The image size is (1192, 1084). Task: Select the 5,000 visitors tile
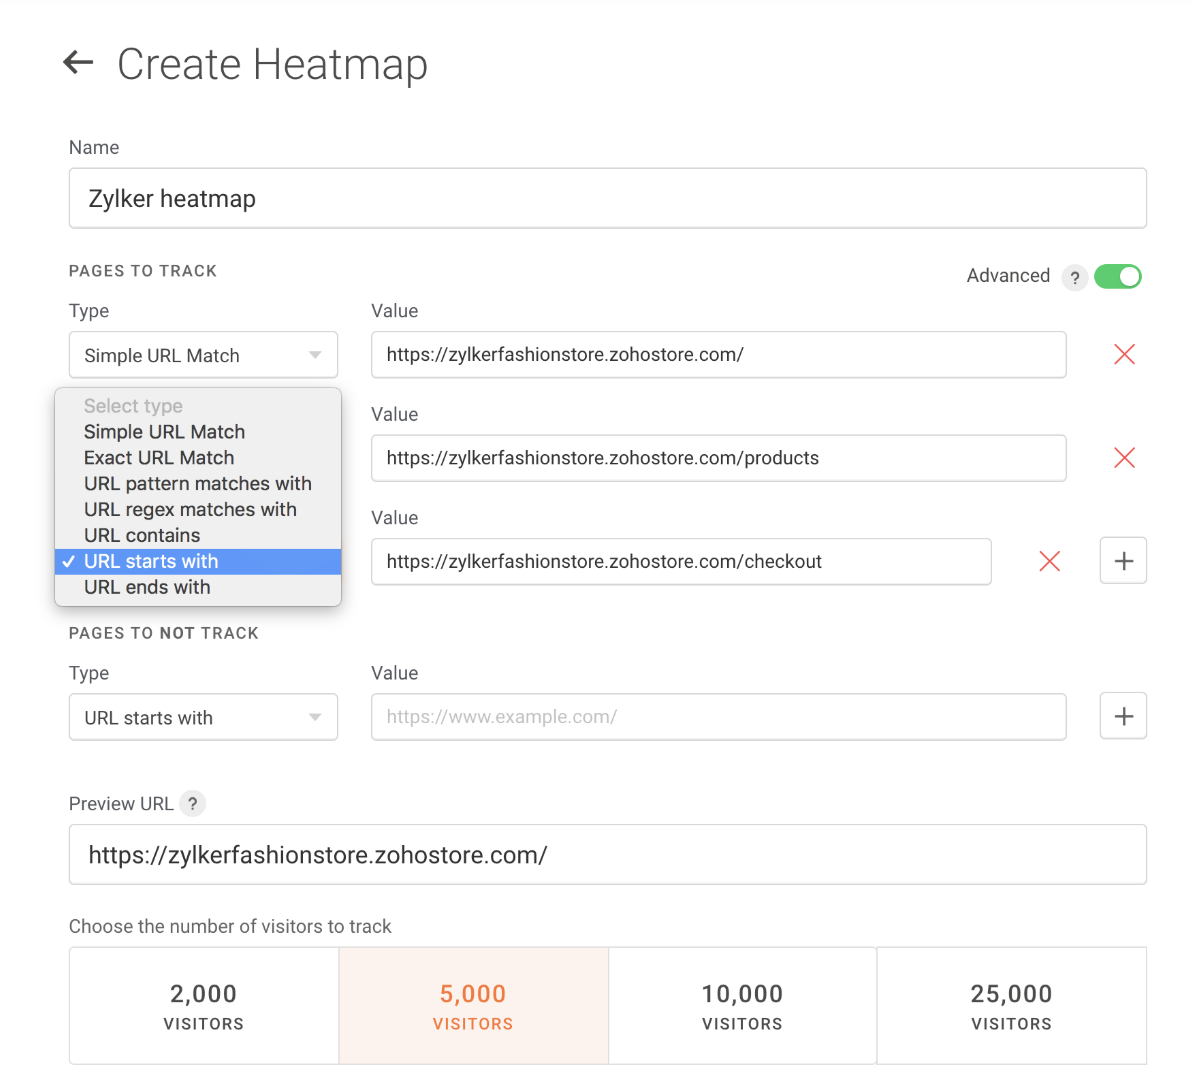(473, 1006)
